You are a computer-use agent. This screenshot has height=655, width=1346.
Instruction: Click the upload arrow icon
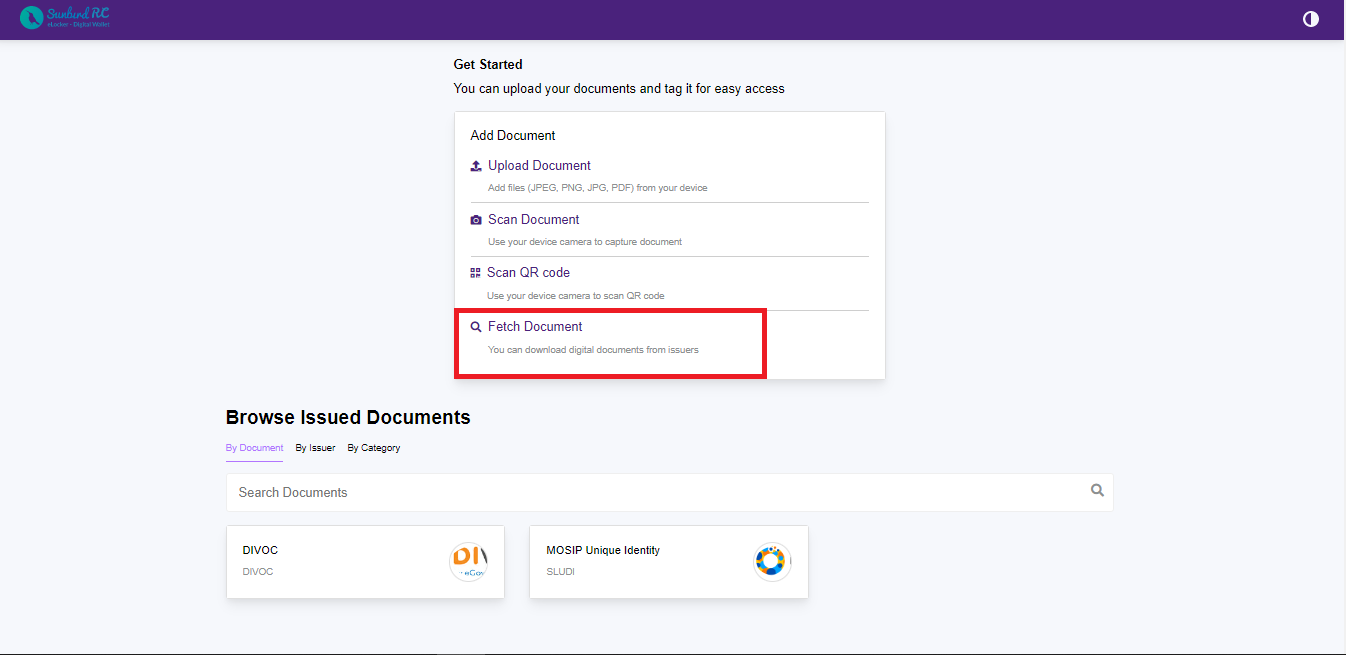point(476,166)
